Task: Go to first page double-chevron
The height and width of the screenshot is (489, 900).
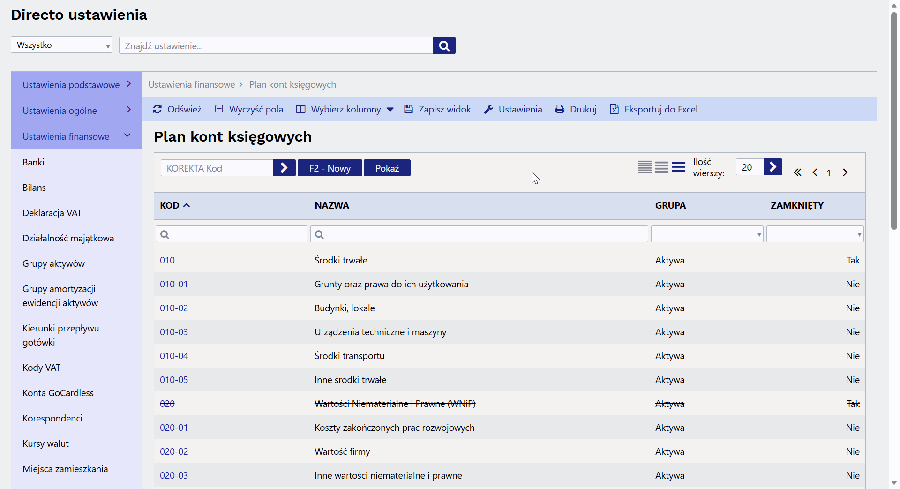Action: (798, 172)
